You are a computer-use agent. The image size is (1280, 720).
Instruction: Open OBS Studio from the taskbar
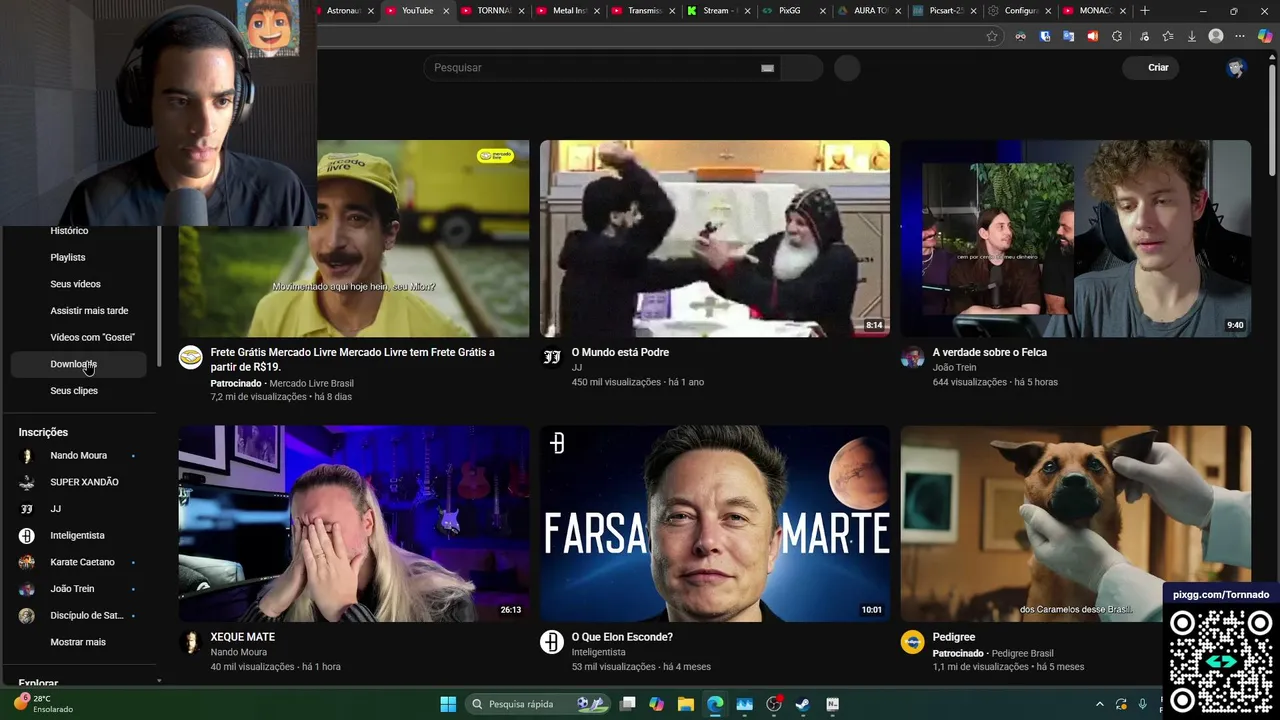(774, 704)
